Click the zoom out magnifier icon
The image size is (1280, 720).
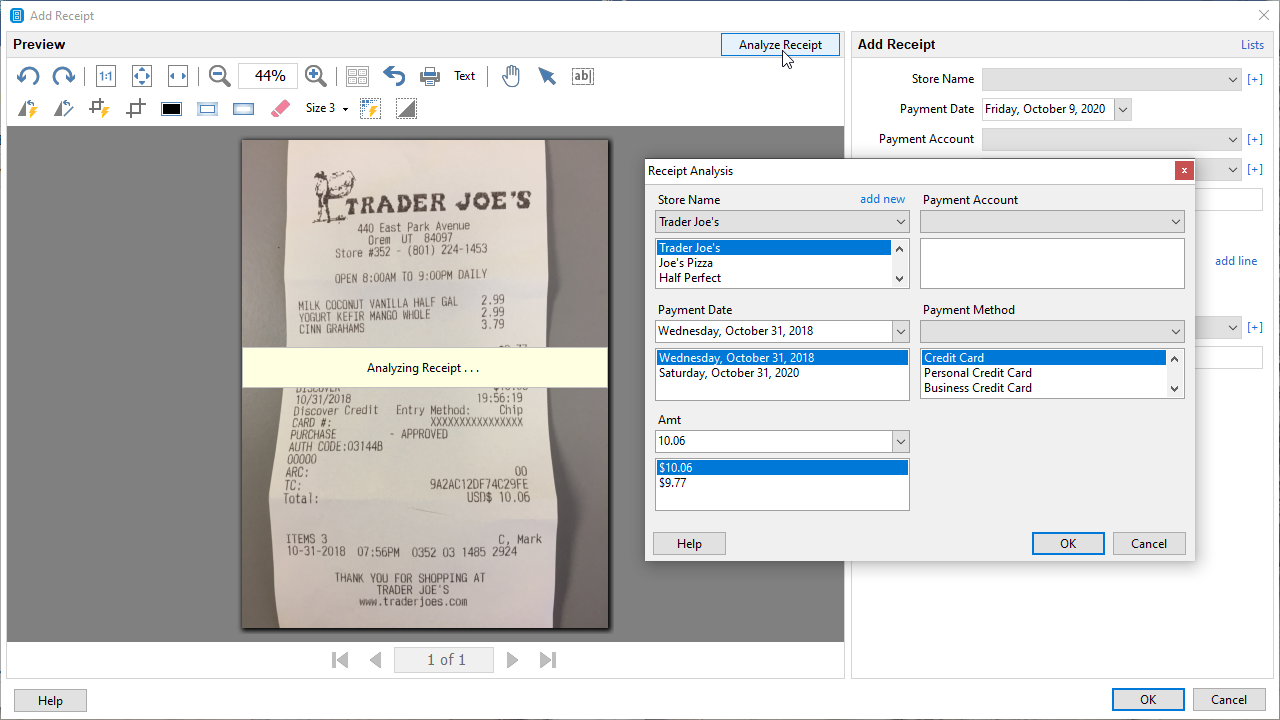point(219,76)
